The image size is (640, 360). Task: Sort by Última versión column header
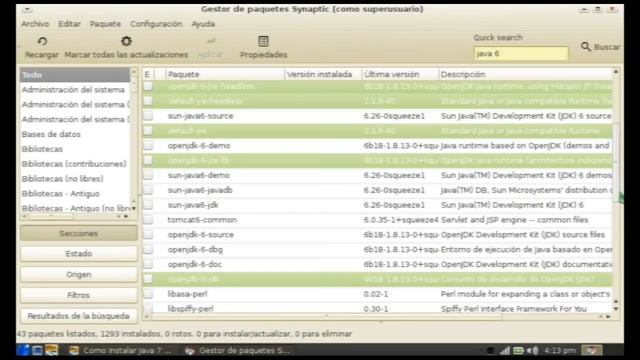pyautogui.click(x=400, y=74)
